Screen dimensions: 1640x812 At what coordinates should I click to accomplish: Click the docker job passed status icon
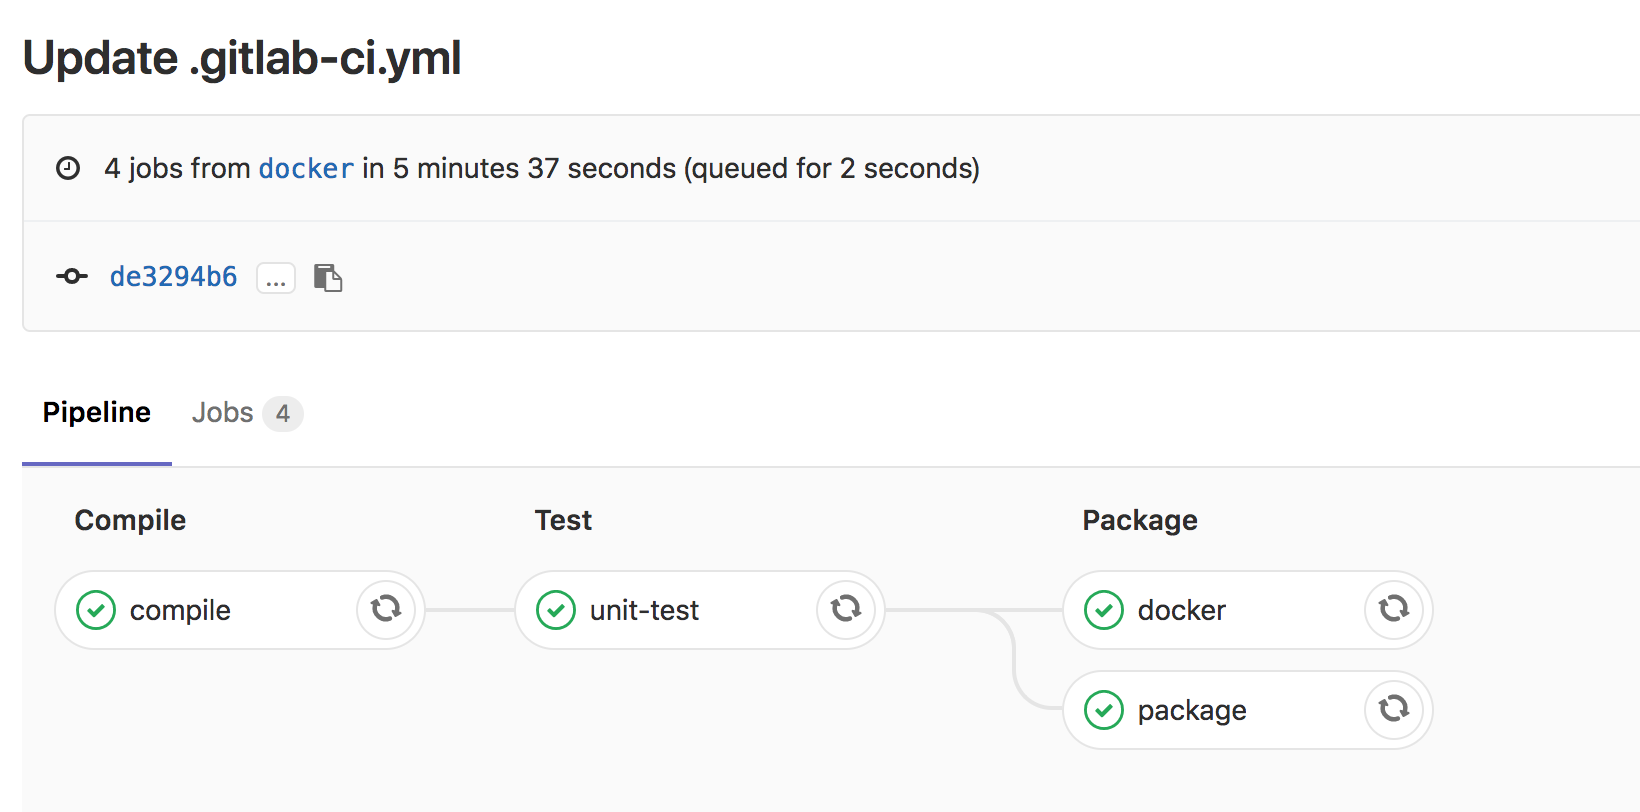(1104, 610)
